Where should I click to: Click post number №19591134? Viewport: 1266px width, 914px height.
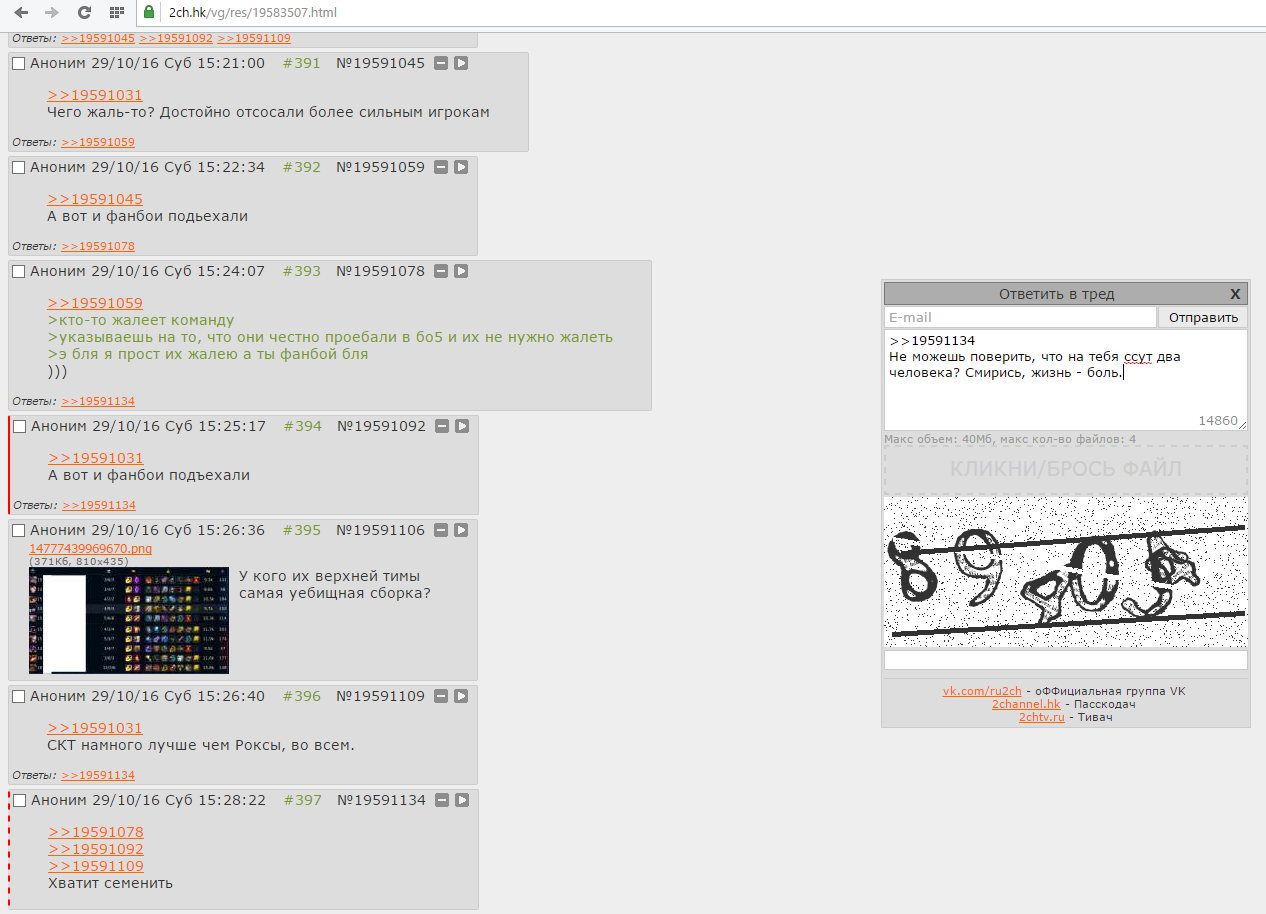coord(381,800)
